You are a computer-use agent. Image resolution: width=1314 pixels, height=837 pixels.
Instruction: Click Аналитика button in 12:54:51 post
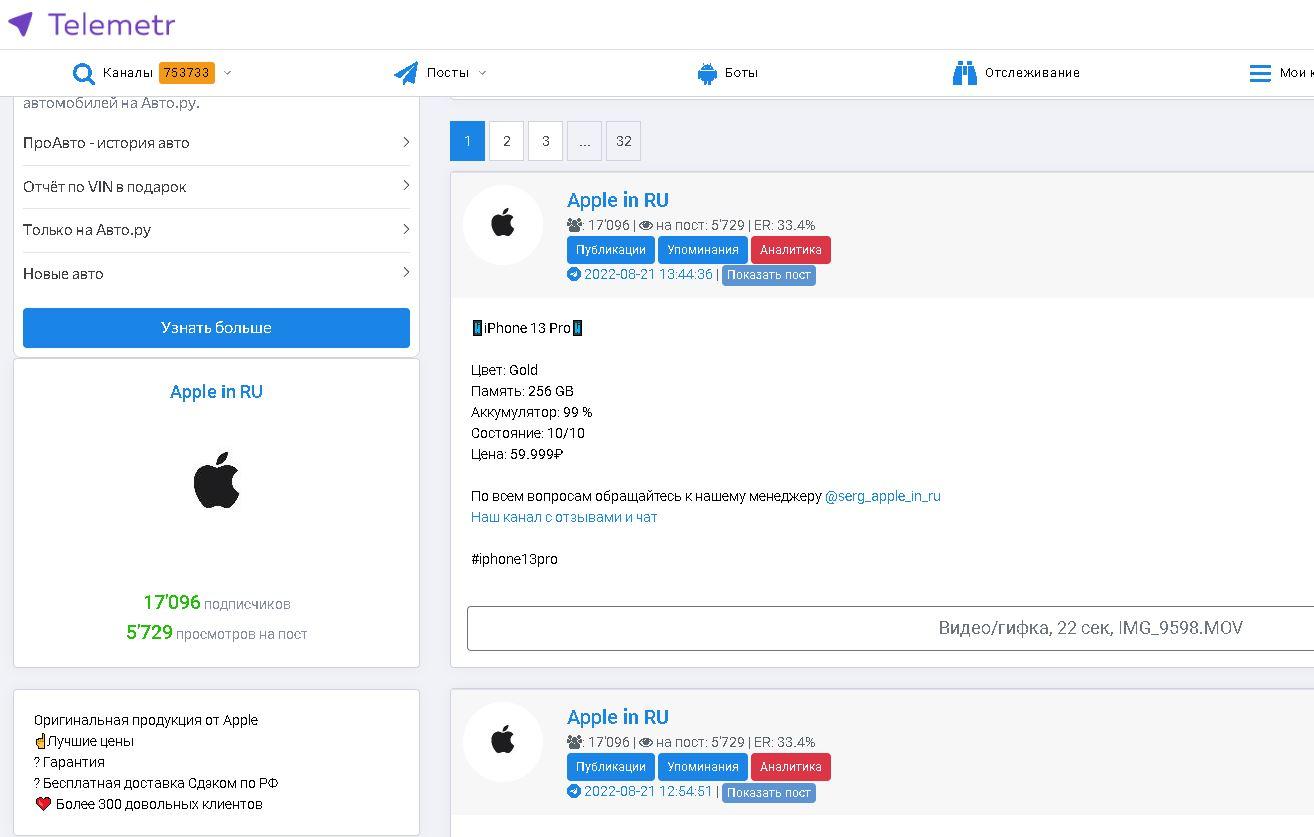tap(791, 767)
